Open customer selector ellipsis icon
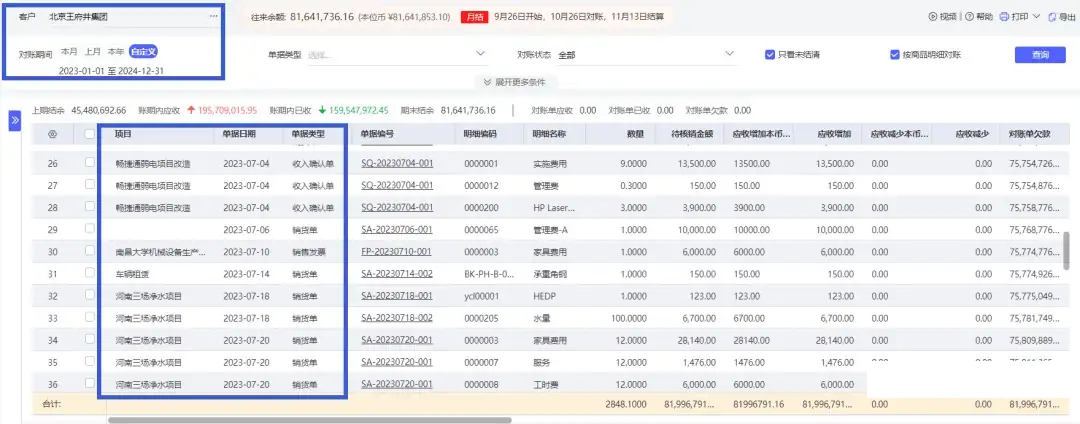 [214, 16]
